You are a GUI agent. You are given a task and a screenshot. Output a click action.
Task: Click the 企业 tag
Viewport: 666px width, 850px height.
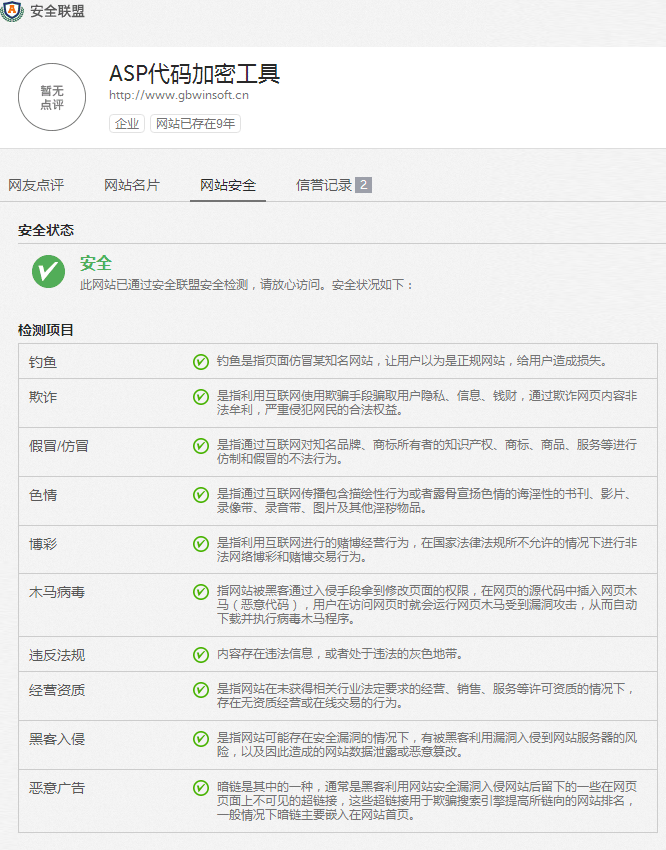[127, 124]
